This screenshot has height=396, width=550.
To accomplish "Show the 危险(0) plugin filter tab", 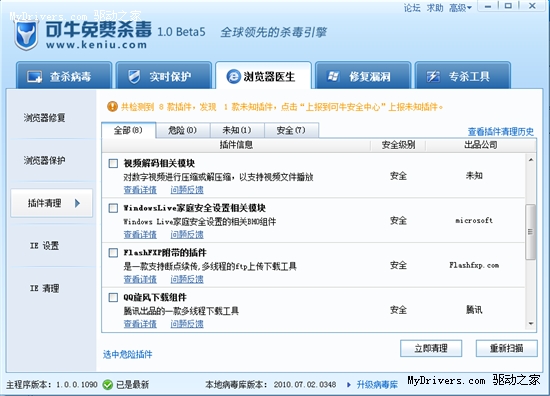I will tap(183, 130).
